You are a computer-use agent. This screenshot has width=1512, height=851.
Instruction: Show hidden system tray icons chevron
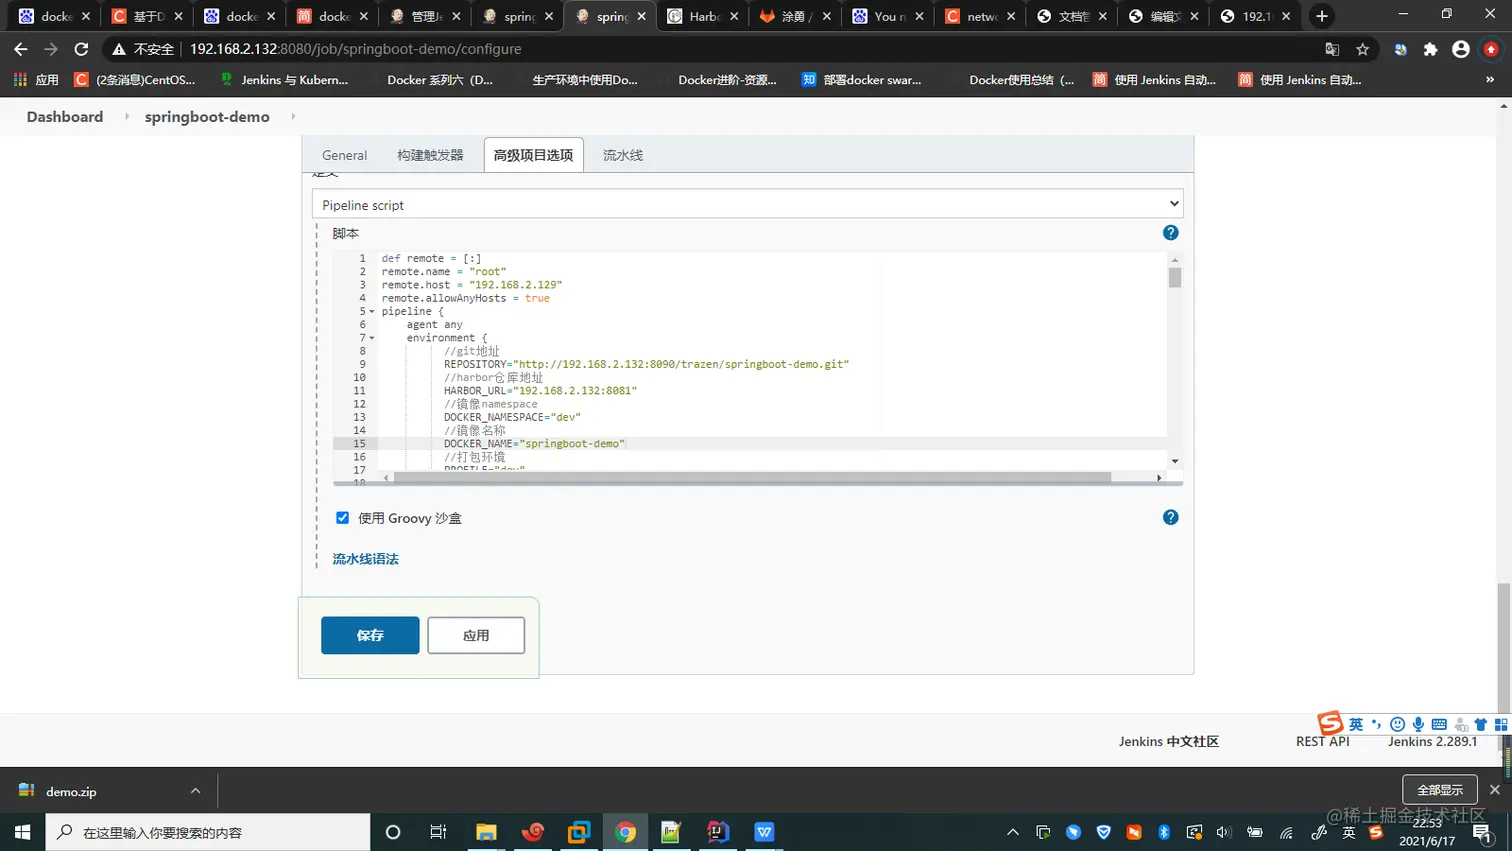(x=1013, y=832)
